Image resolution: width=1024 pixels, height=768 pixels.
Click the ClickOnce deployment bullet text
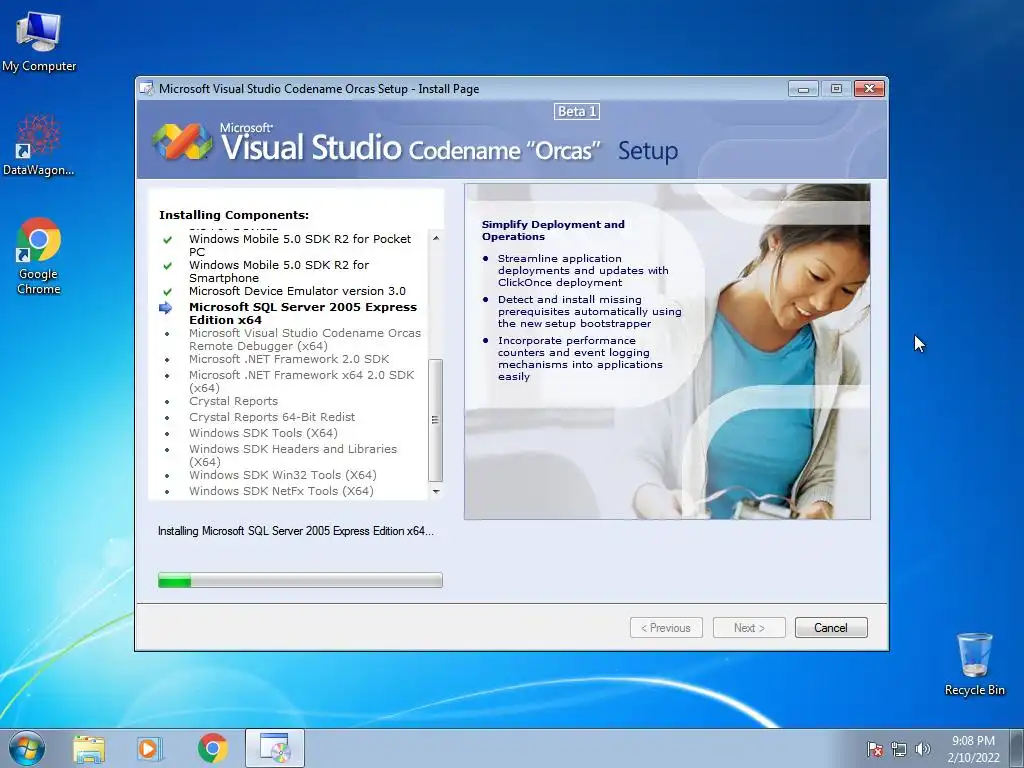(583, 270)
